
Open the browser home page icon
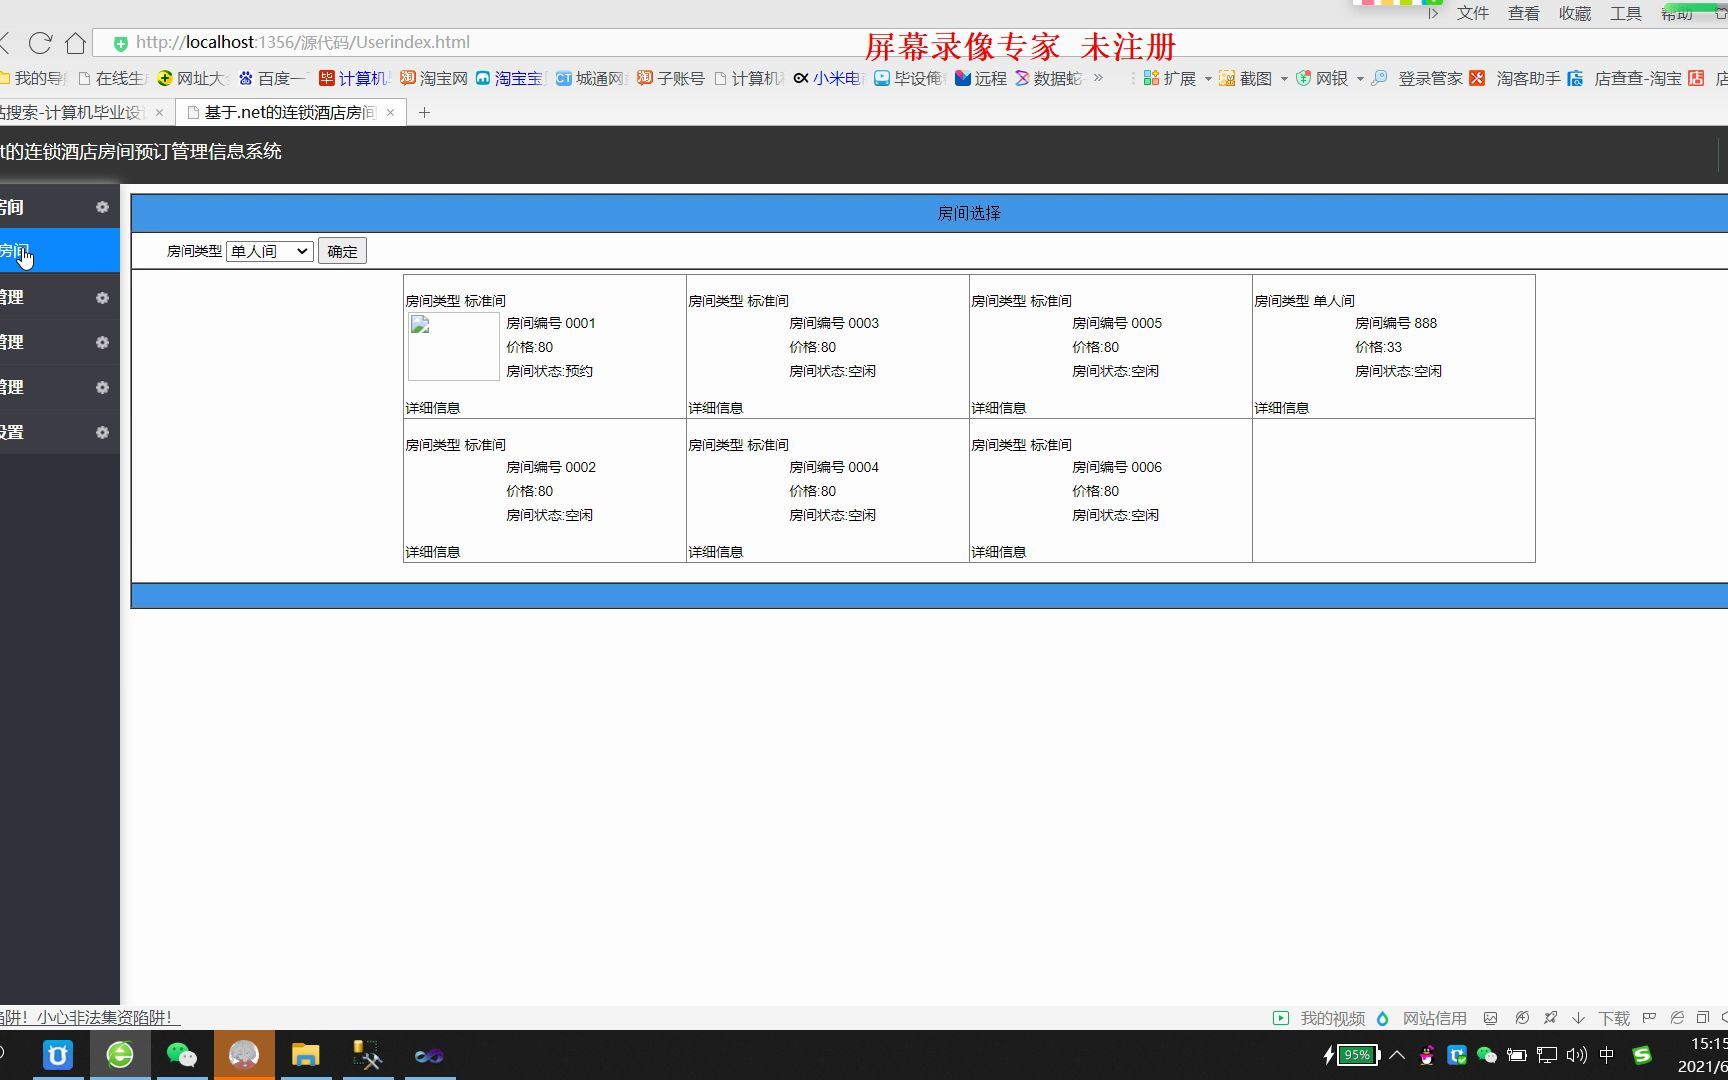click(x=75, y=42)
